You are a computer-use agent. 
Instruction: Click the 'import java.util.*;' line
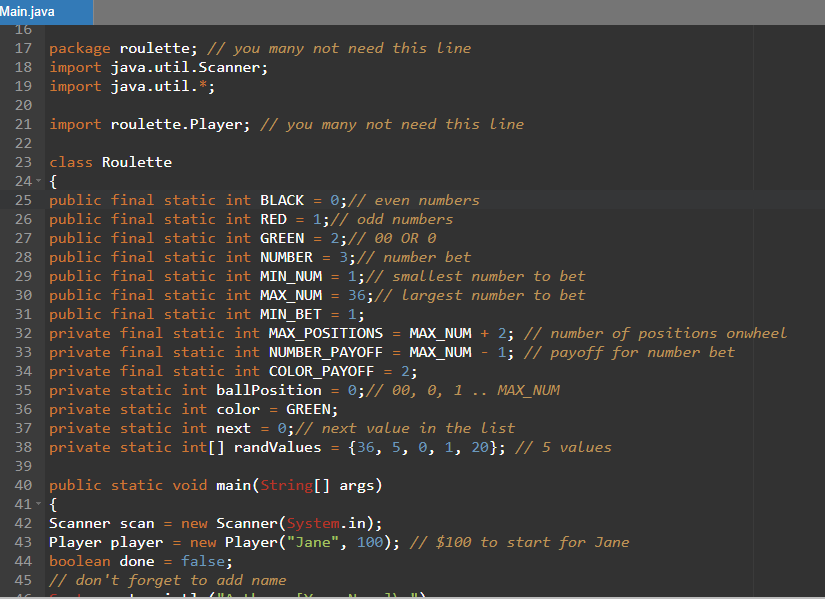[132, 86]
